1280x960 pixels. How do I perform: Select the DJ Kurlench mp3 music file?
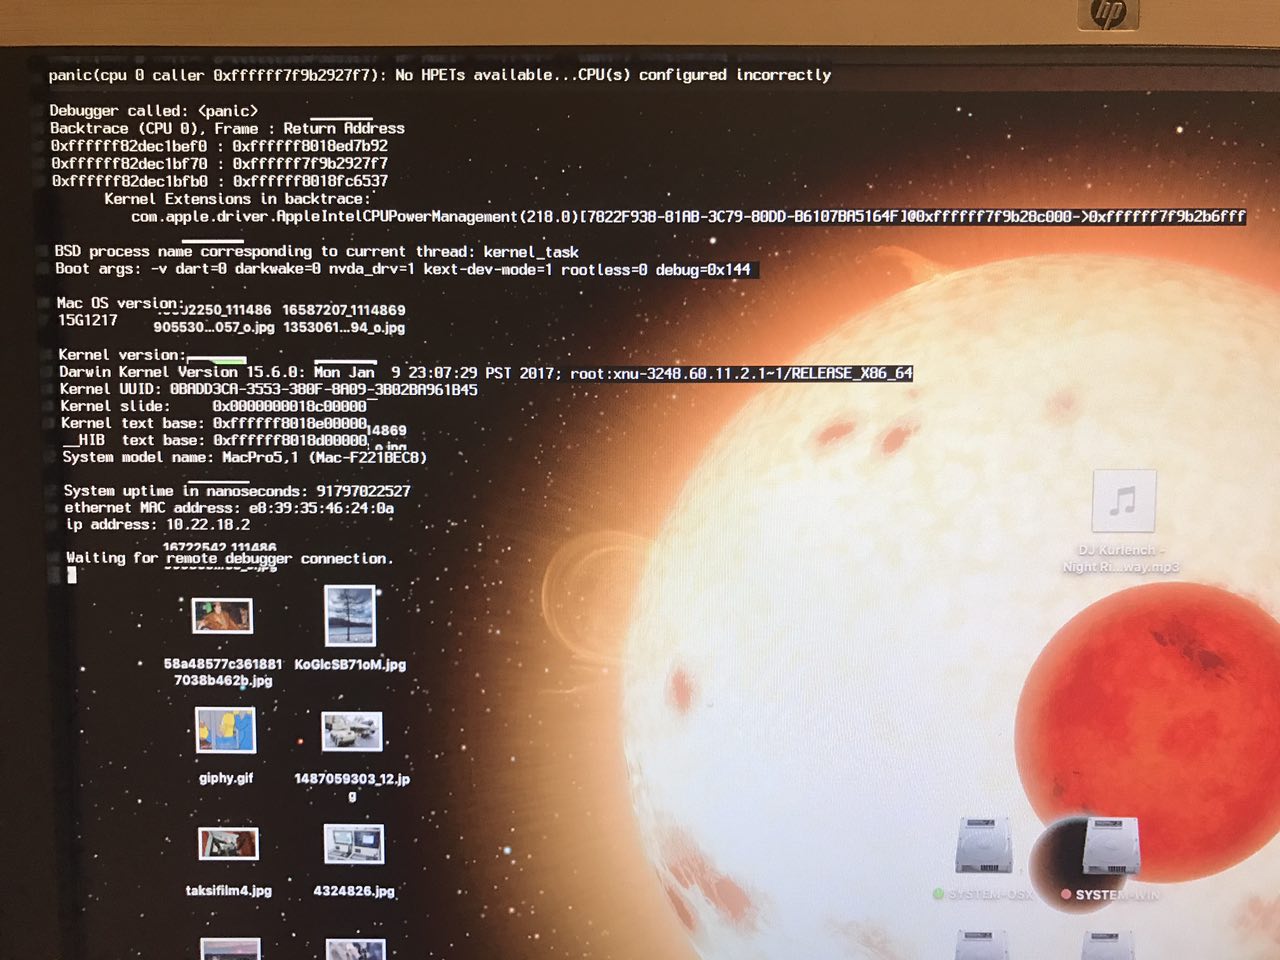pyautogui.click(x=1124, y=501)
